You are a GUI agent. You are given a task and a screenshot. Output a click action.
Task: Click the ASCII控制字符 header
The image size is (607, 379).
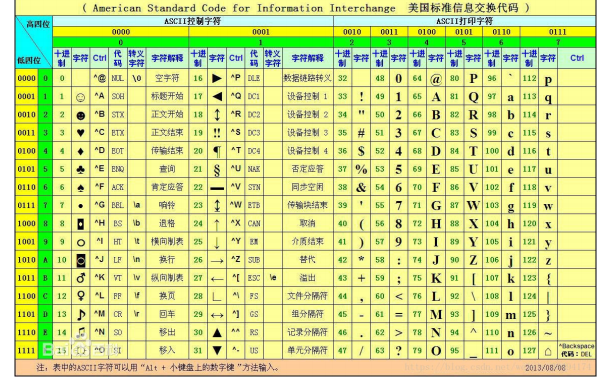point(192,21)
